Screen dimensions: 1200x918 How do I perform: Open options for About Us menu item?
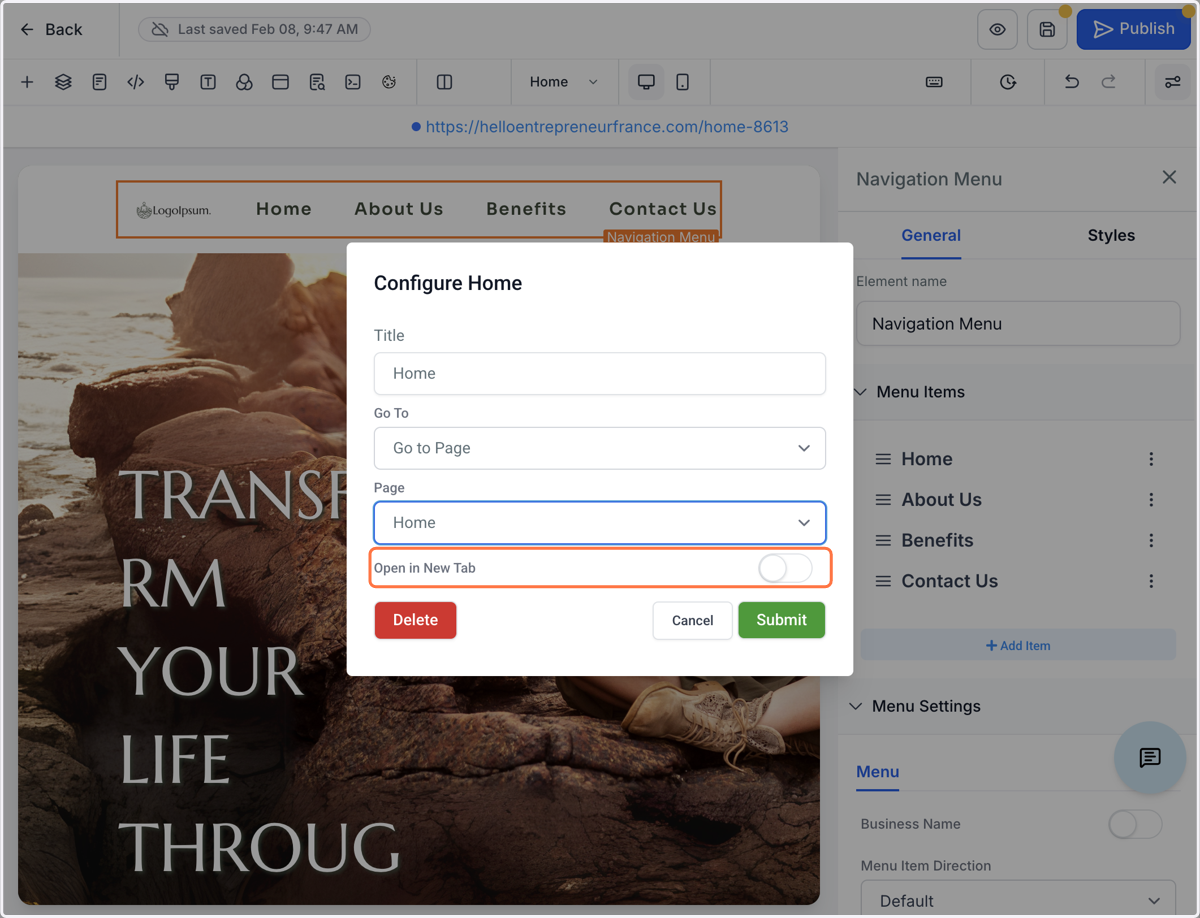coord(1151,500)
